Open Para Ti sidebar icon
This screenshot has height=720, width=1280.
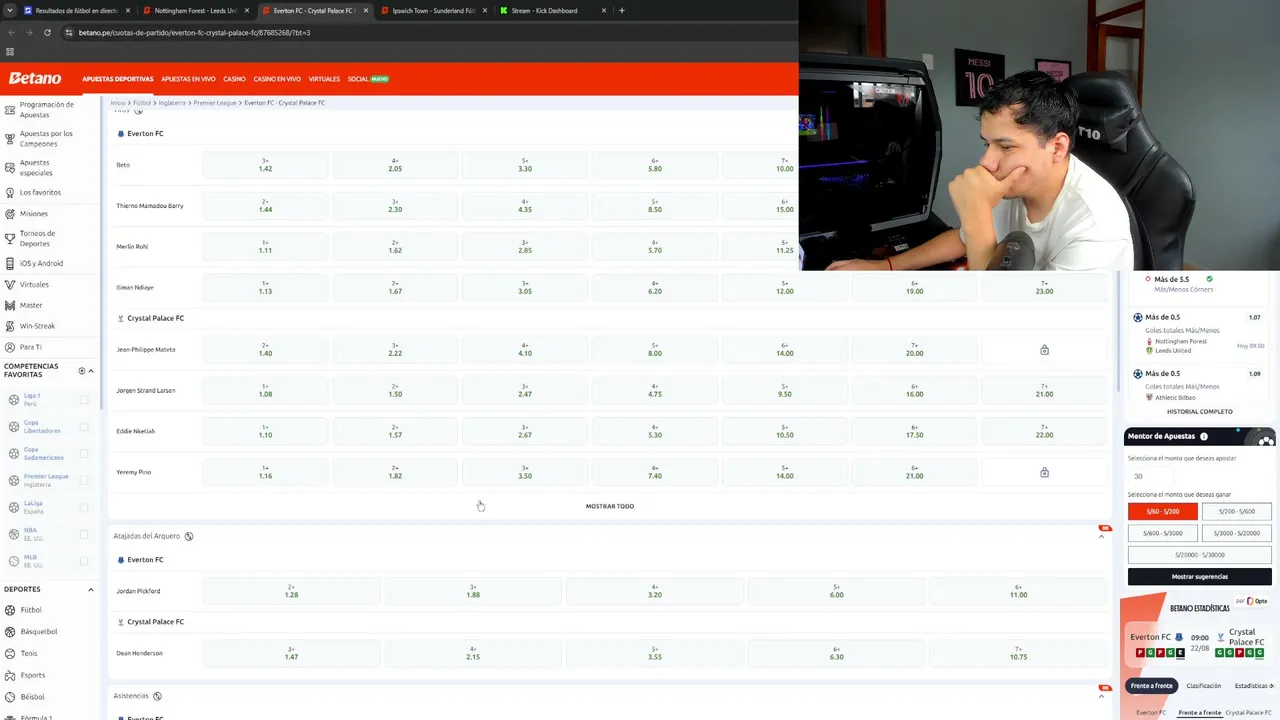tap(10, 347)
